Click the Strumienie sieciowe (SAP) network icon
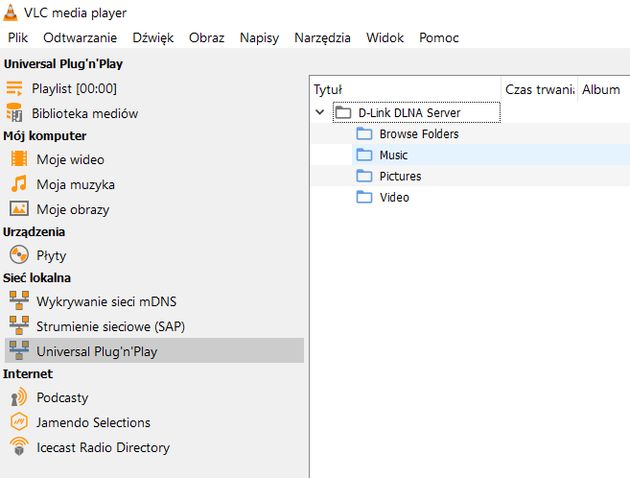630x478 pixels. [x=19, y=325]
